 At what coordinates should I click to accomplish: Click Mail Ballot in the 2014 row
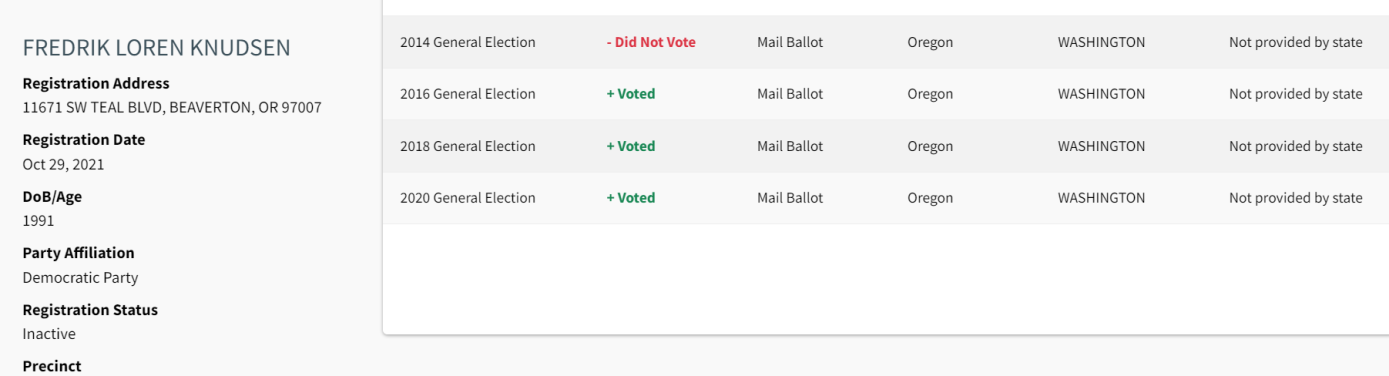point(790,42)
